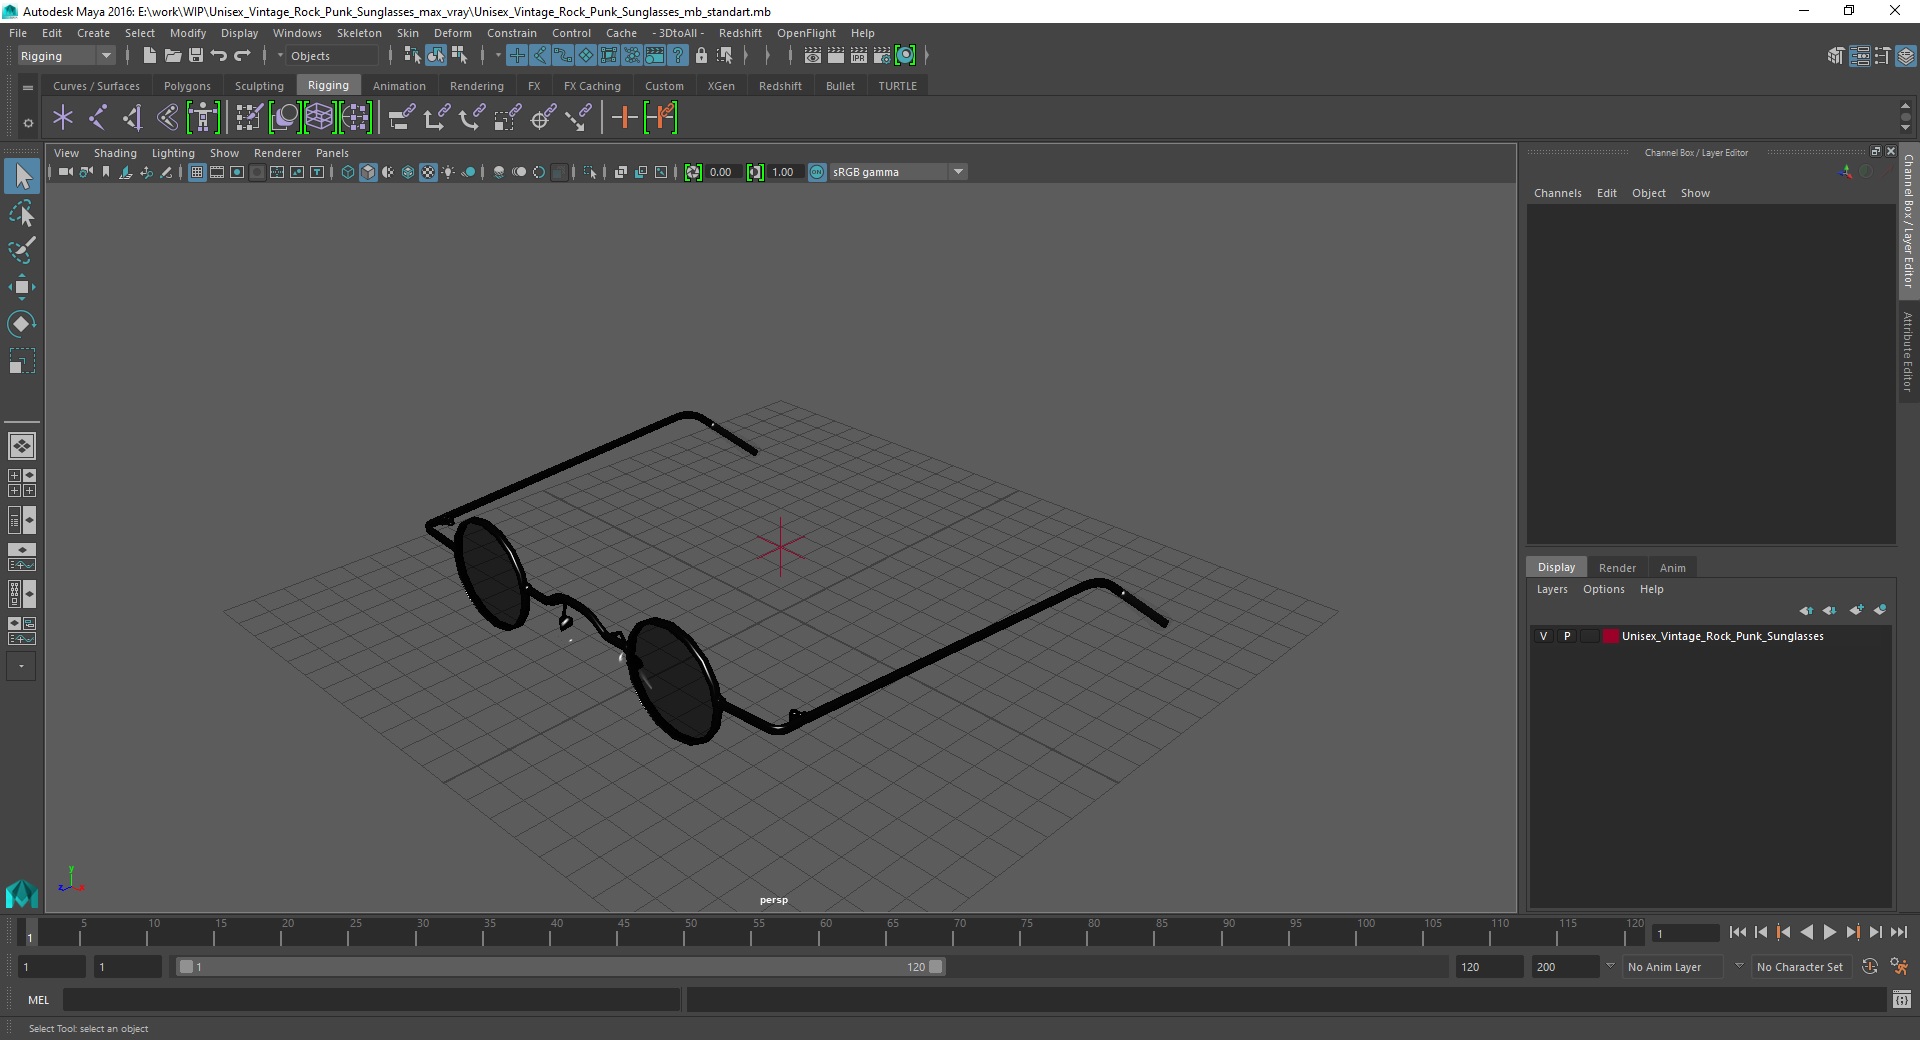Choose the Rotate tool in toolbox
Screen dimensions: 1920x1040
22,324
